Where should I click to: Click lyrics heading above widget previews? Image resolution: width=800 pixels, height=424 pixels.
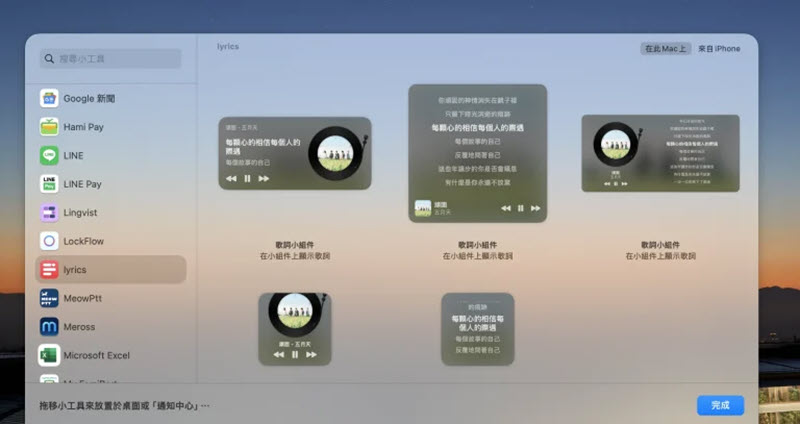point(228,46)
